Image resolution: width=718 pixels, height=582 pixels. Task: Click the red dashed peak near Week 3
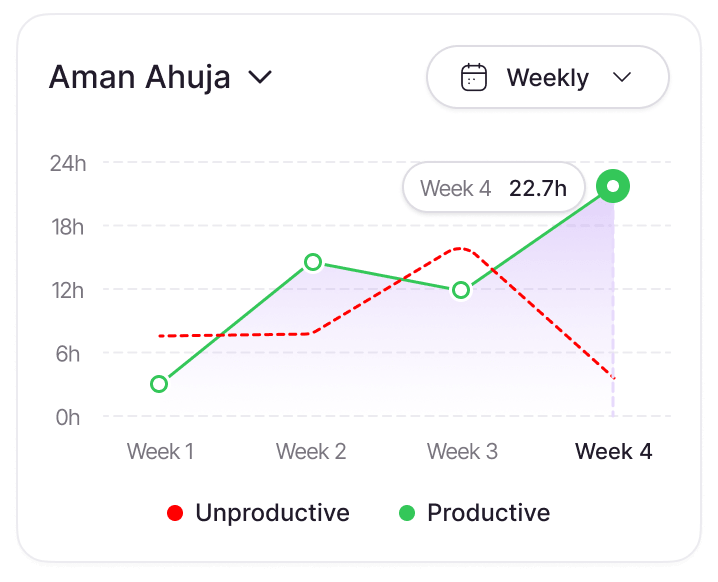click(x=461, y=249)
